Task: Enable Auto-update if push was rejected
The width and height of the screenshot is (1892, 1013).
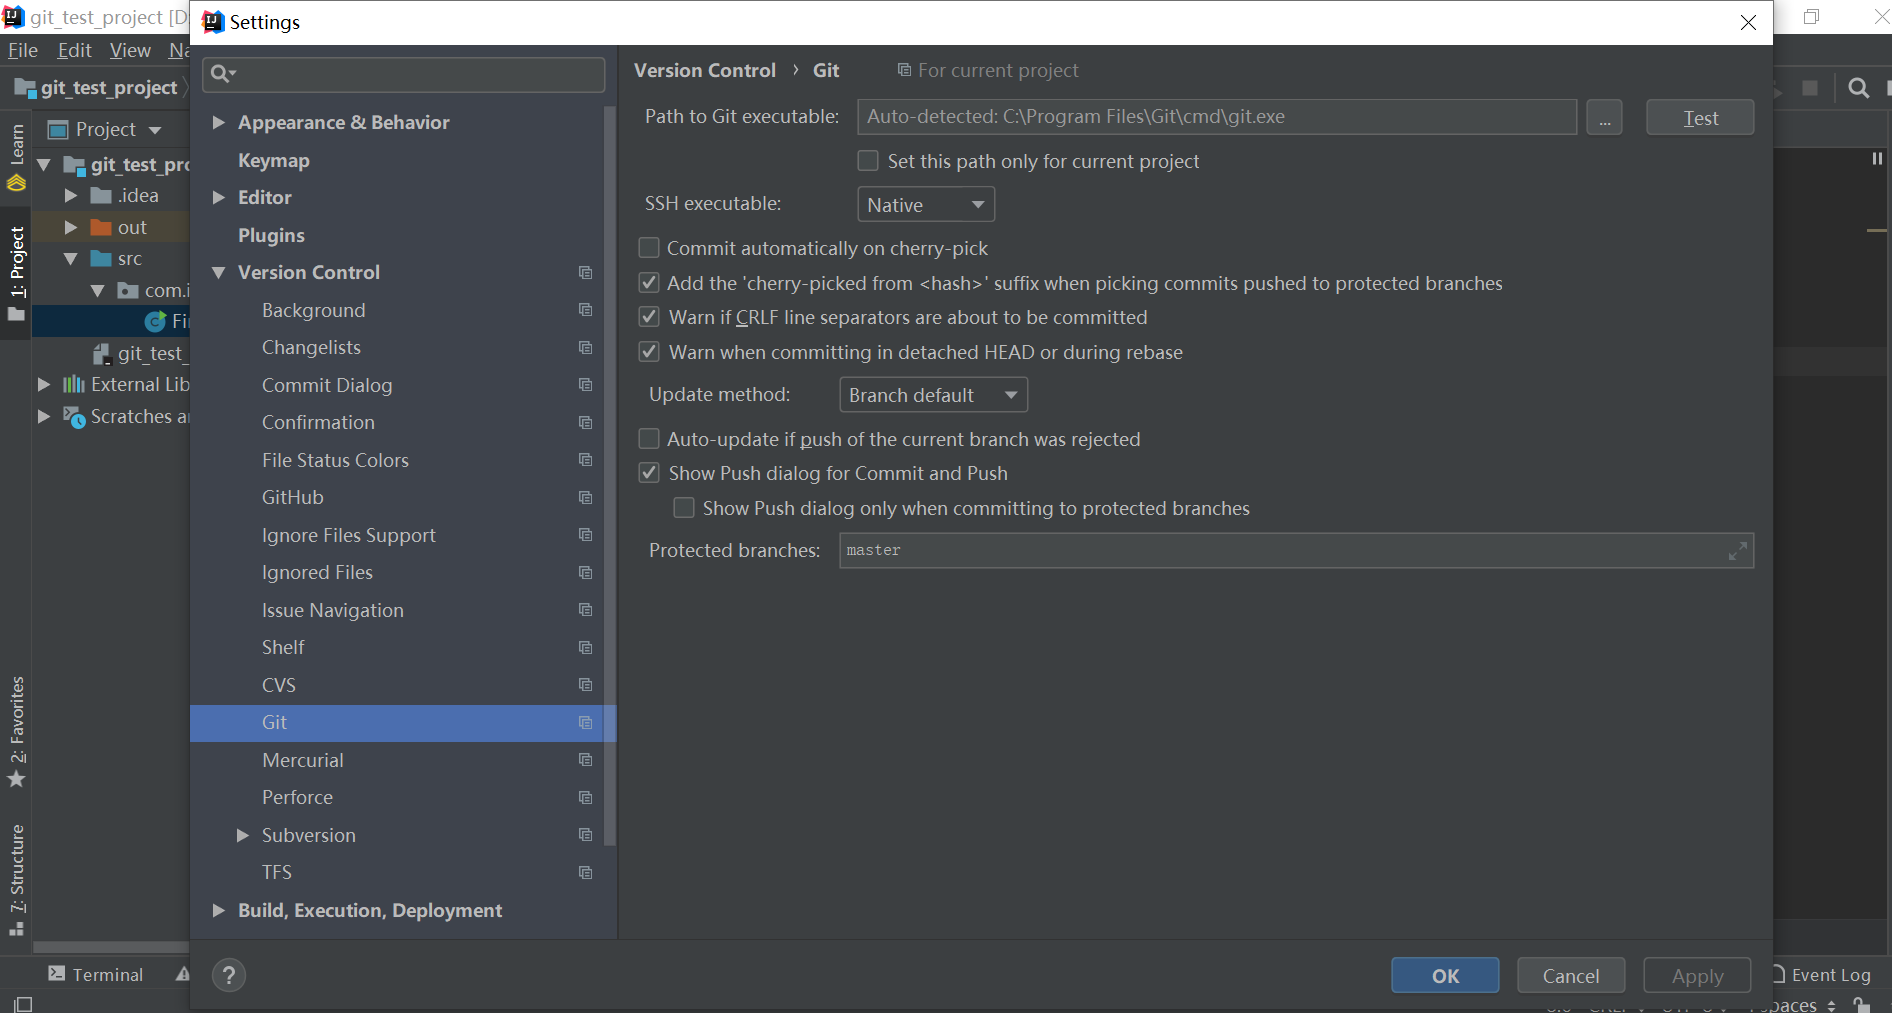Action: click(649, 439)
